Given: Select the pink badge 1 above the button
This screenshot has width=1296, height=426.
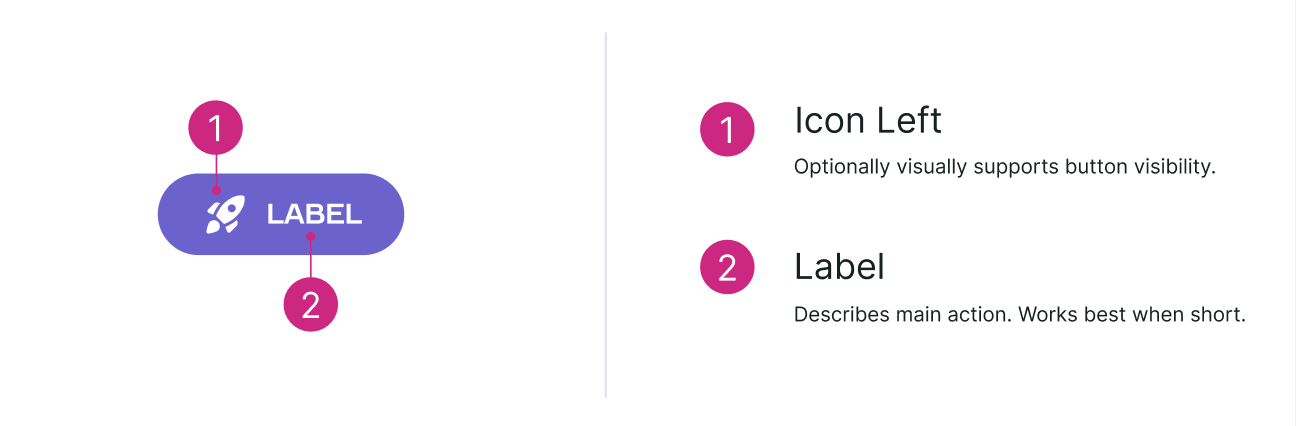Looking at the screenshot, I should pyautogui.click(x=216, y=127).
